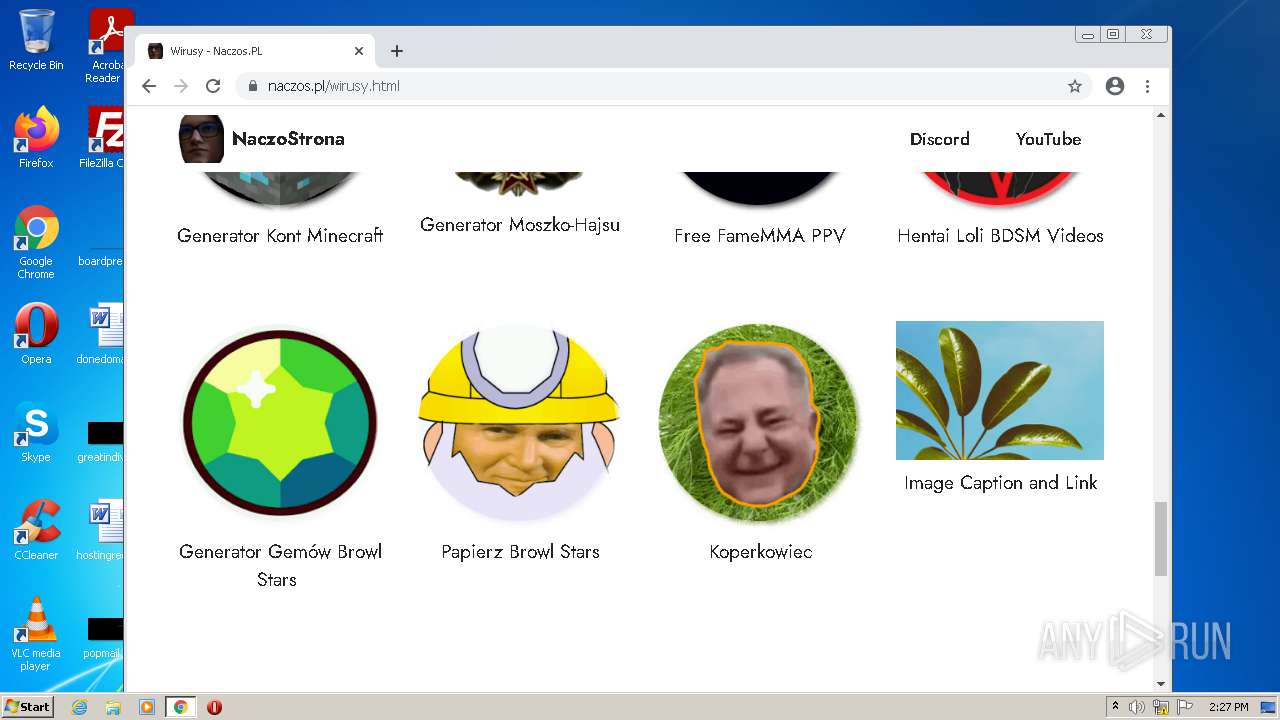Image resolution: width=1280 pixels, height=720 pixels.
Task: Click the yellow helmet Papierz image
Action: pos(519,422)
